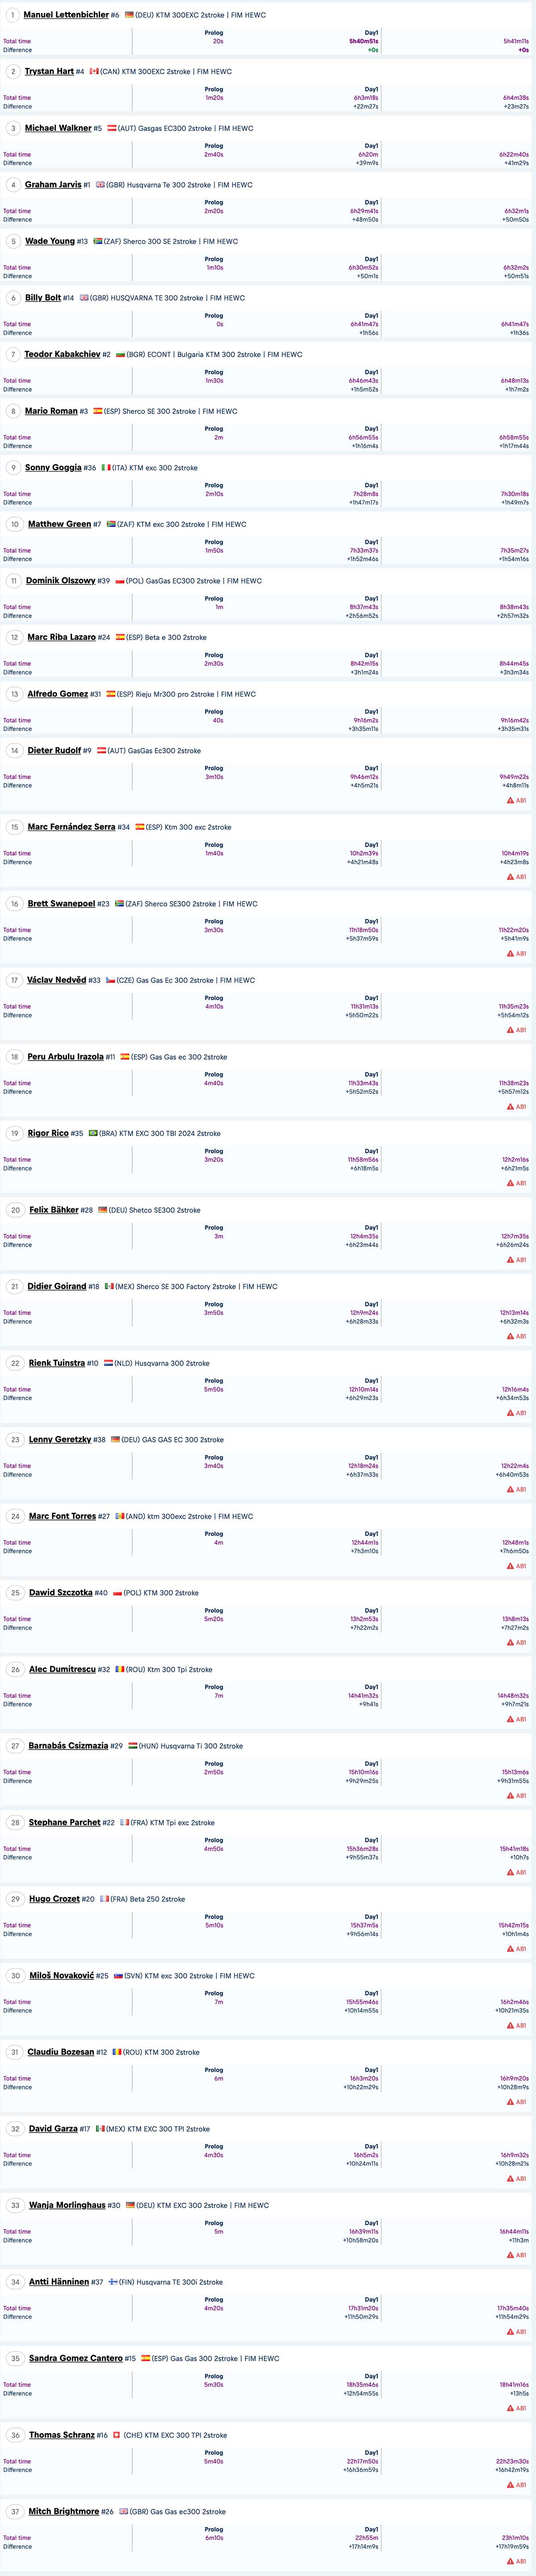Open the Wanja Morlinghaus rider link
The width and height of the screenshot is (536, 2576).
[x=67, y=2205]
